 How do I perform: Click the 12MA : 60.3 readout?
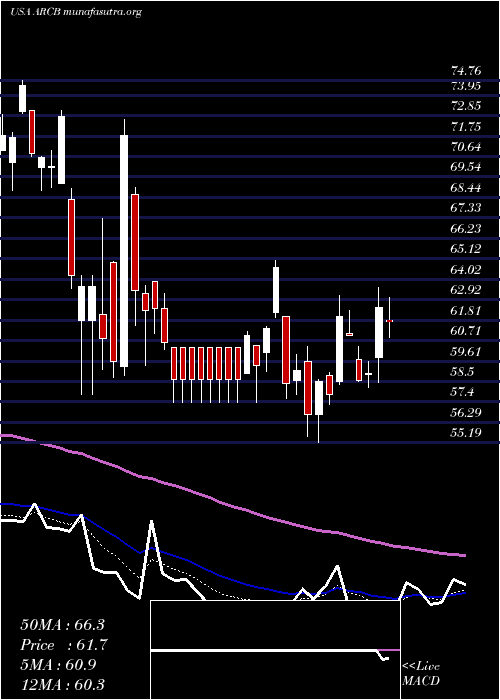click(x=63, y=684)
